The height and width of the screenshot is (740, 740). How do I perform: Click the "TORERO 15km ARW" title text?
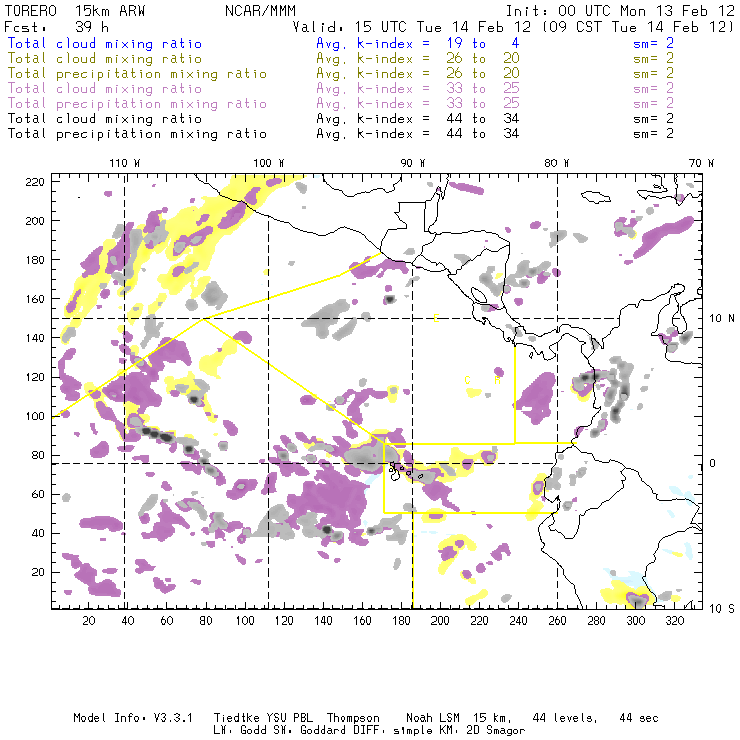[x=75, y=11]
